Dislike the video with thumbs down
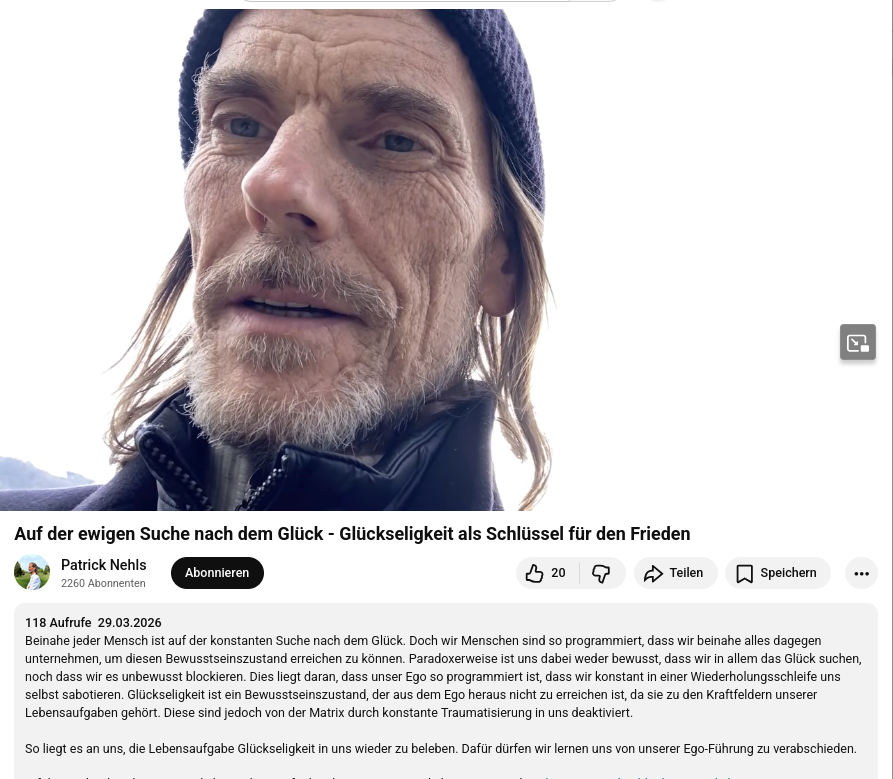 pos(601,573)
